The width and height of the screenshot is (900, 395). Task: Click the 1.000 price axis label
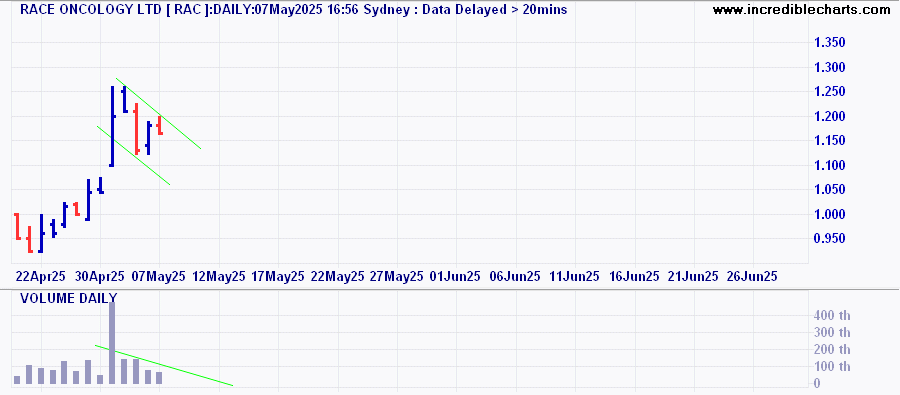pyautogui.click(x=830, y=214)
